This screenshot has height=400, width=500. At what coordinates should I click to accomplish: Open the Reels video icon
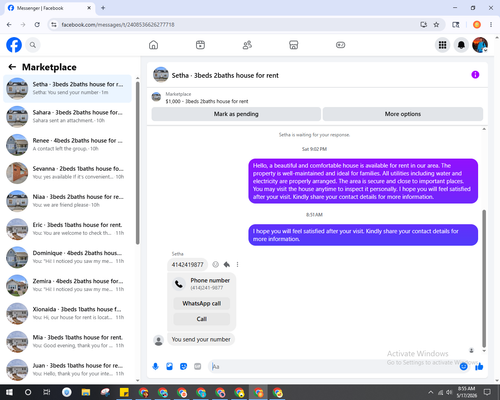pos(200,45)
